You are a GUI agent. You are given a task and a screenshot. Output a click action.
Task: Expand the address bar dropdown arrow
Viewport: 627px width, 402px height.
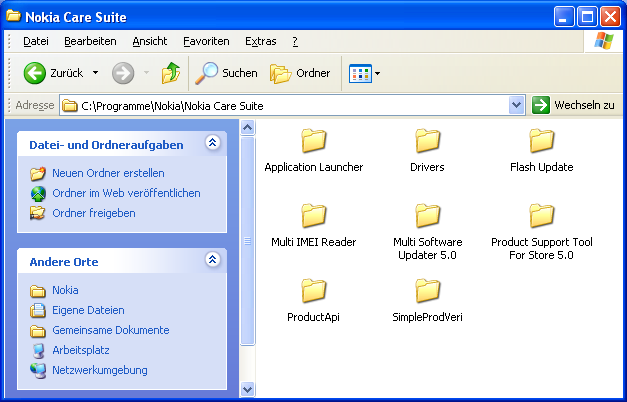(x=516, y=105)
